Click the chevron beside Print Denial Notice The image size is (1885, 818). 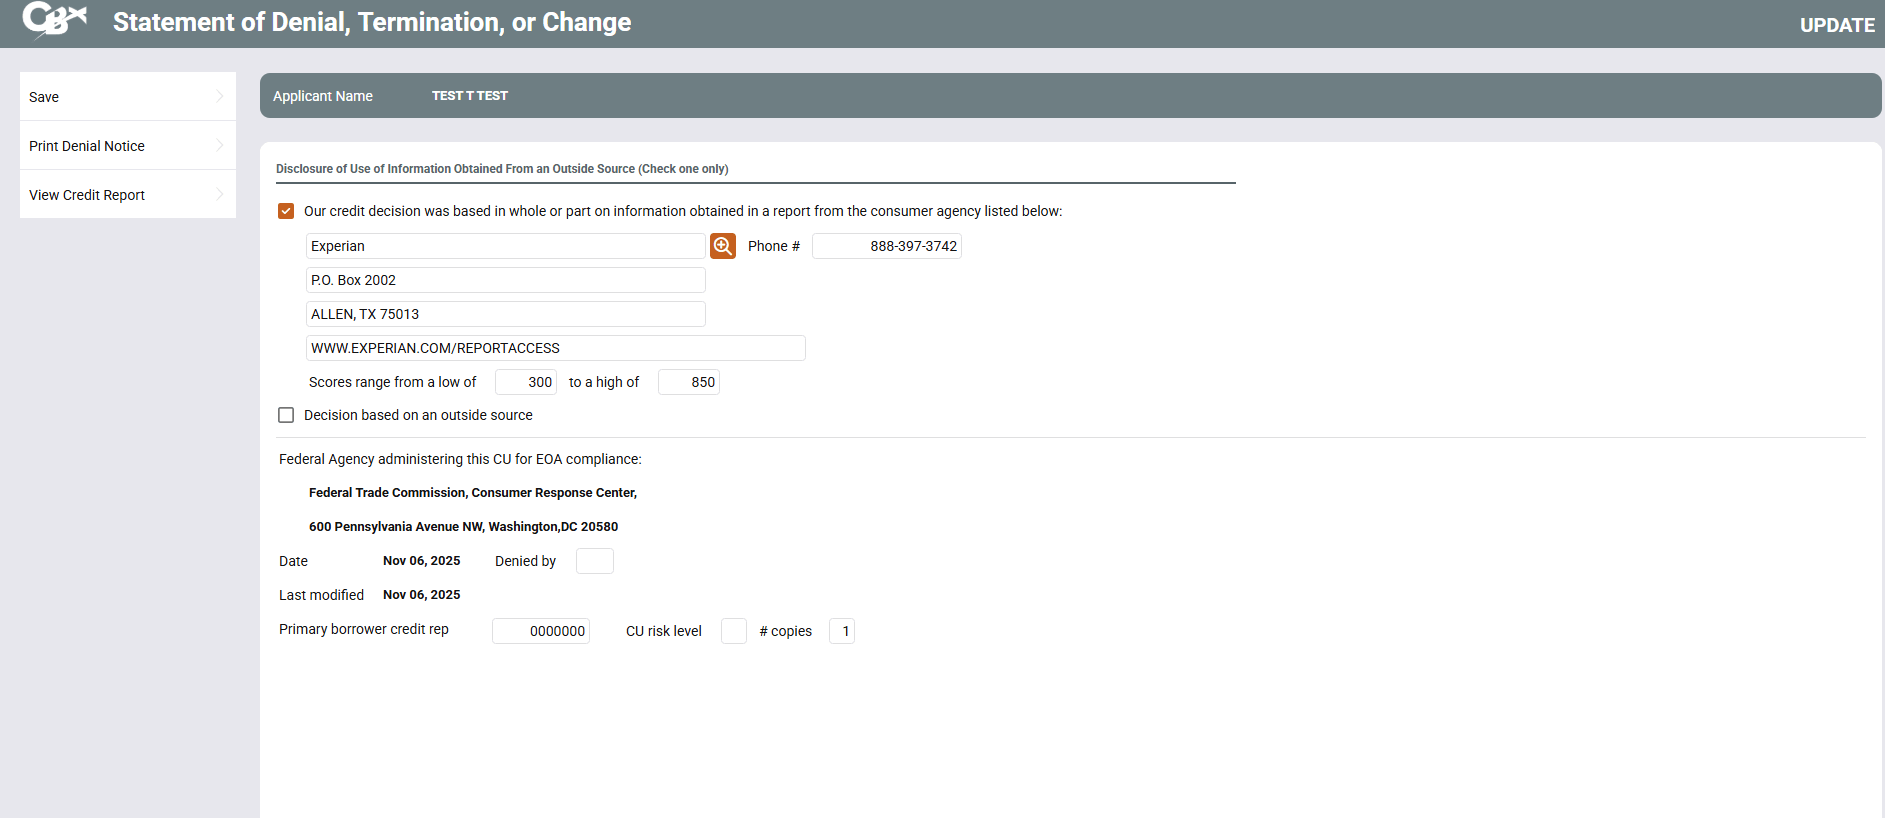[x=219, y=146]
